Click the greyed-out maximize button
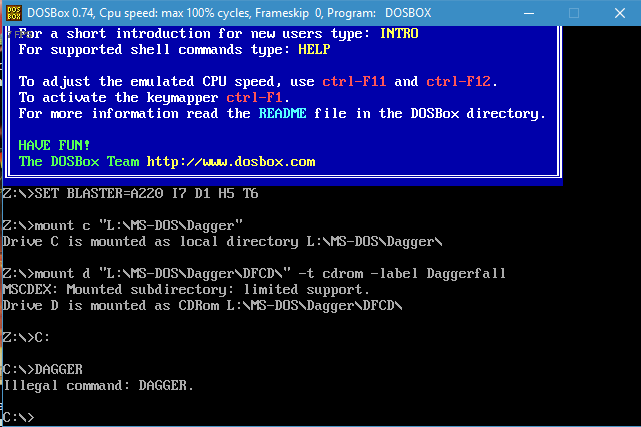This screenshot has height=427, width=641. [x=574, y=13]
